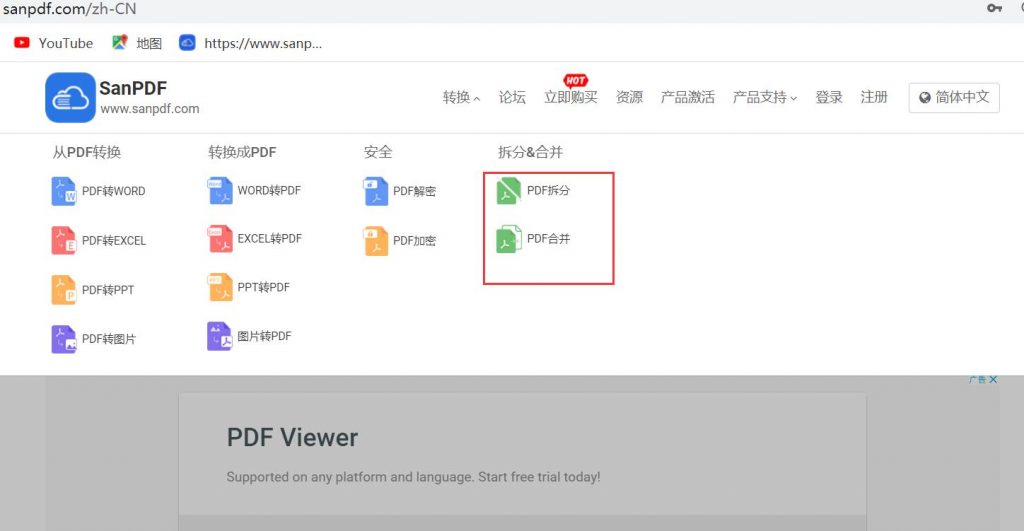The height and width of the screenshot is (531, 1024).
Task: Open the PDF转EXCEL link
Action: [x=114, y=241]
